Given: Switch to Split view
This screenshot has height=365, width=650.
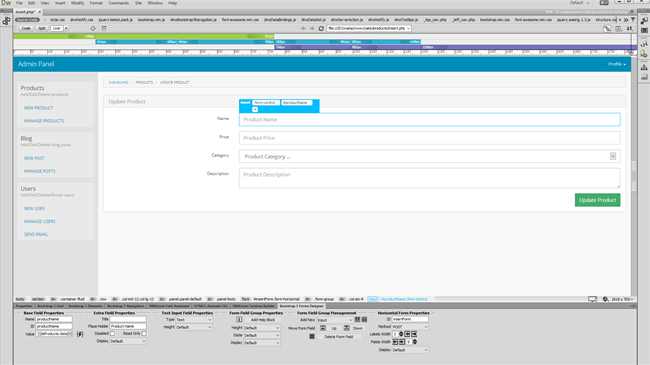Looking at the screenshot, I should pyautogui.click(x=41, y=28).
